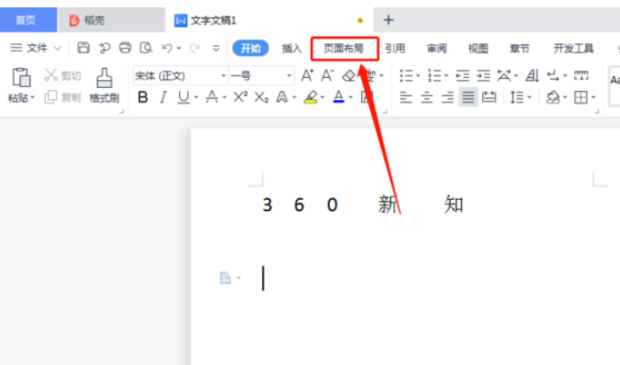The width and height of the screenshot is (620, 365).
Task: Click the export to PDF icon
Action: tap(104, 48)
